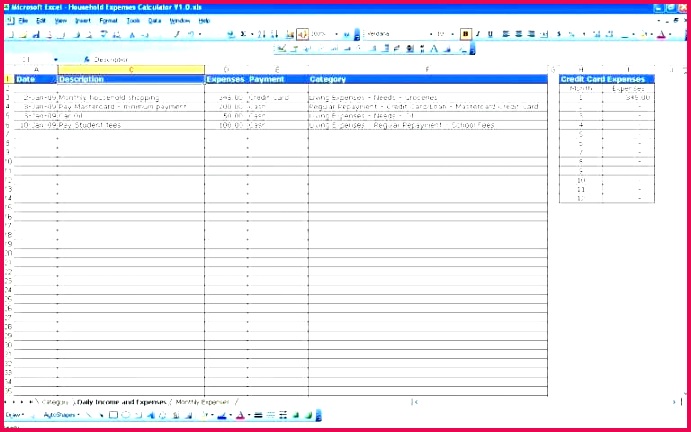The height and width of the screenshot is (432, 691).
Task: Insert WordArt from the Drawing toolbar
Action: [151, 415]
